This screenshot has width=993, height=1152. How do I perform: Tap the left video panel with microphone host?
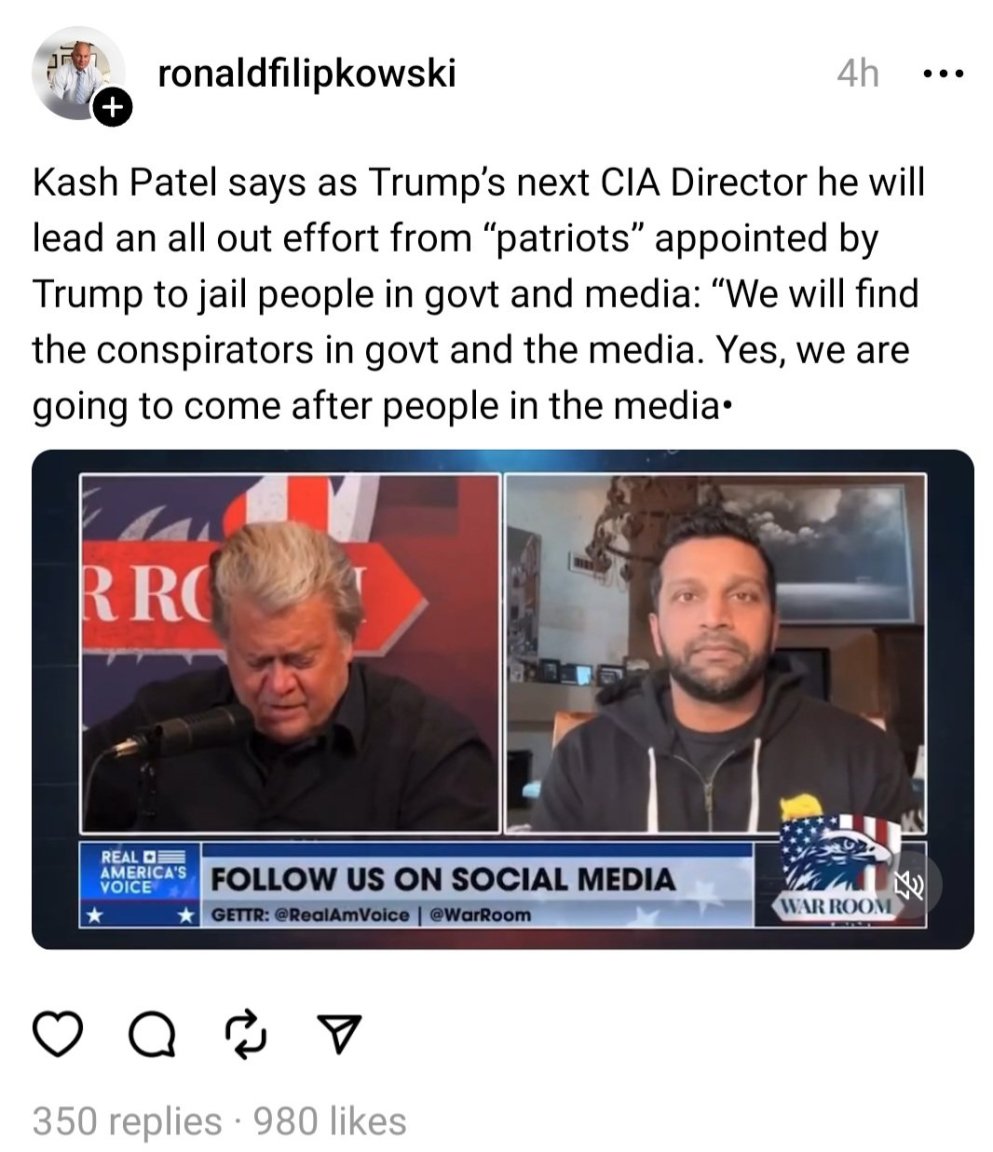[x=290, y=653]
